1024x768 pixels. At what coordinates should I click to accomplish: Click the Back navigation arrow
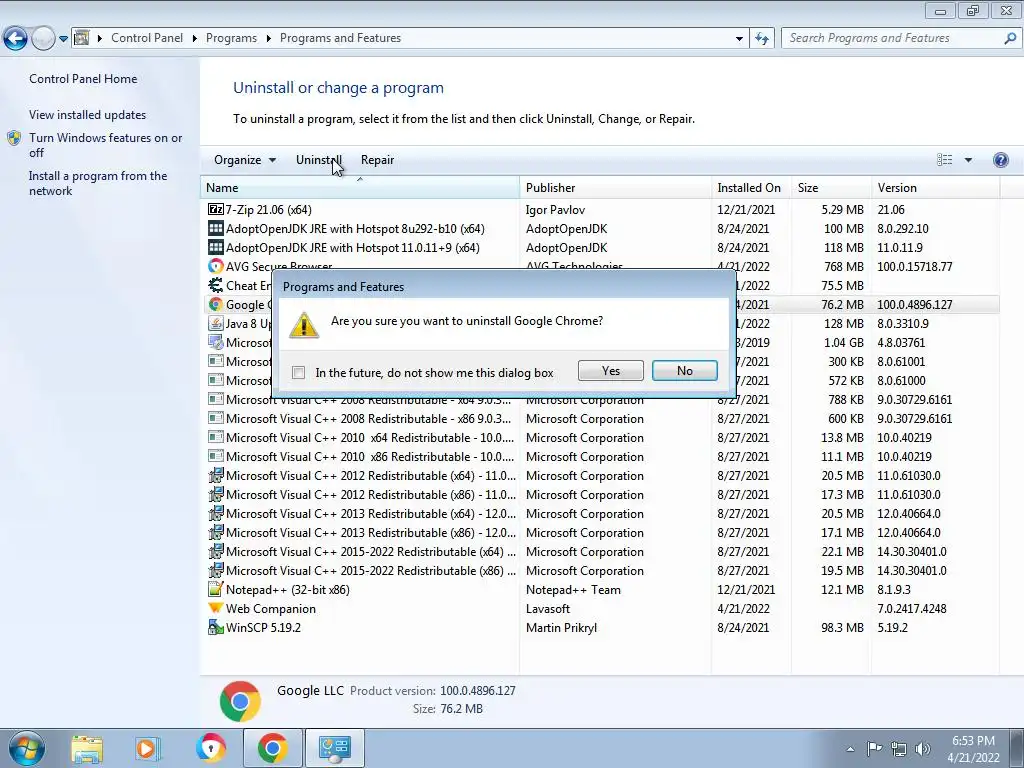pyautogui.click(x=15, y=39)
